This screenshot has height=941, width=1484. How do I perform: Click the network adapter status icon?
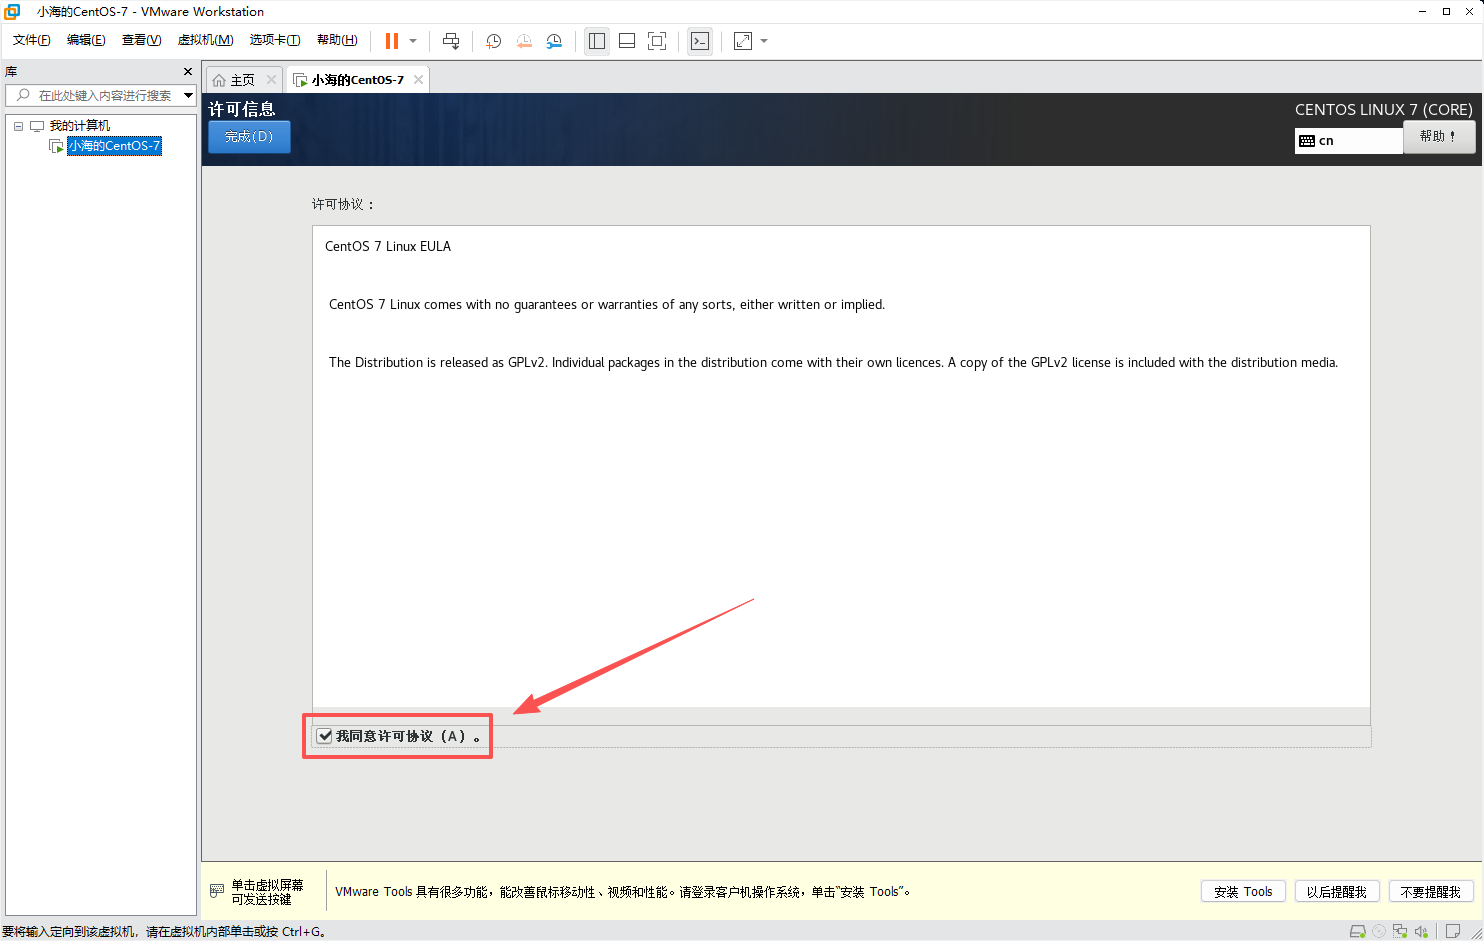[1400, 931]
